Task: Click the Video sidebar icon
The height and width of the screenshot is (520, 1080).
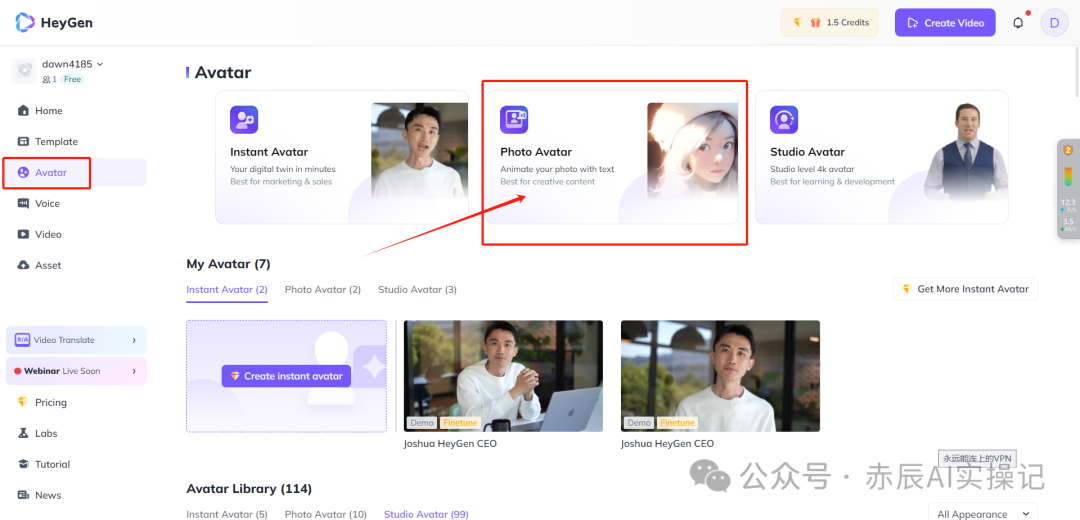Action: [x=23, y=235]
